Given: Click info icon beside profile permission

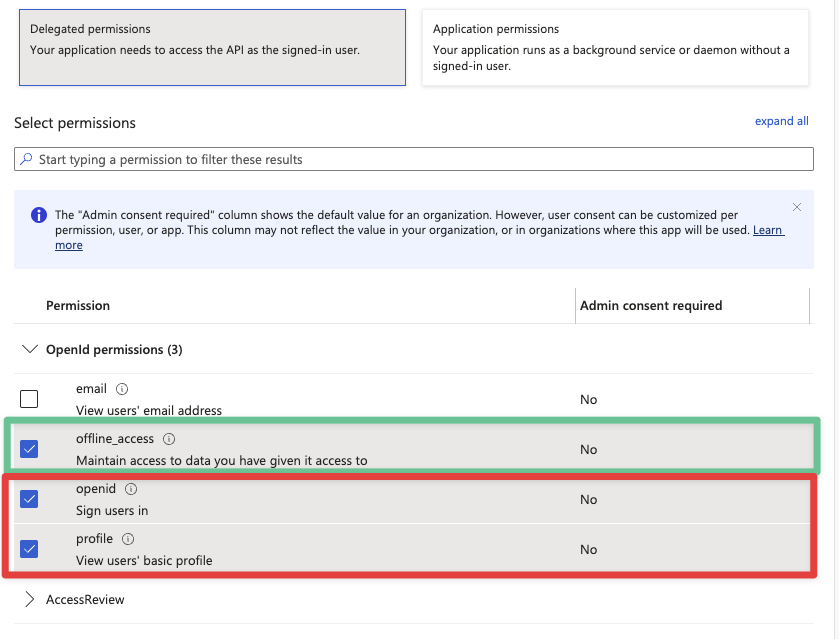Looking at the screenshot, I should pyautogui.click(x=128, y=539).
